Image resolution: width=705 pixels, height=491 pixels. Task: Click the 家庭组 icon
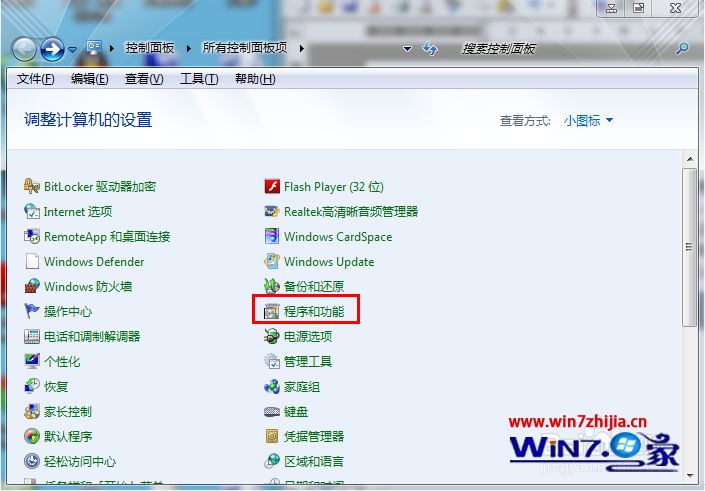(272, 386)
